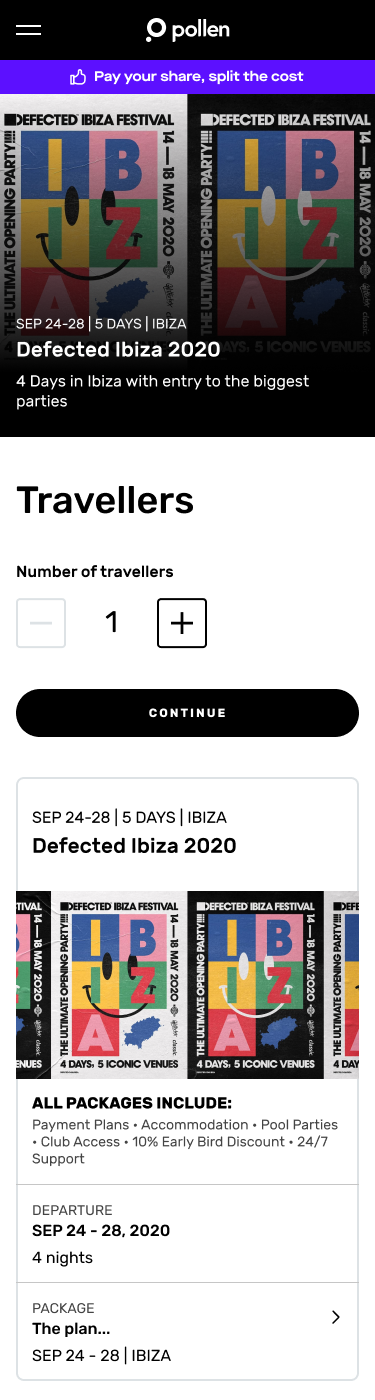Select 'Pay your share, split the cost' banner
Screen dimensions: 375x1400
[x=187, y=77]
